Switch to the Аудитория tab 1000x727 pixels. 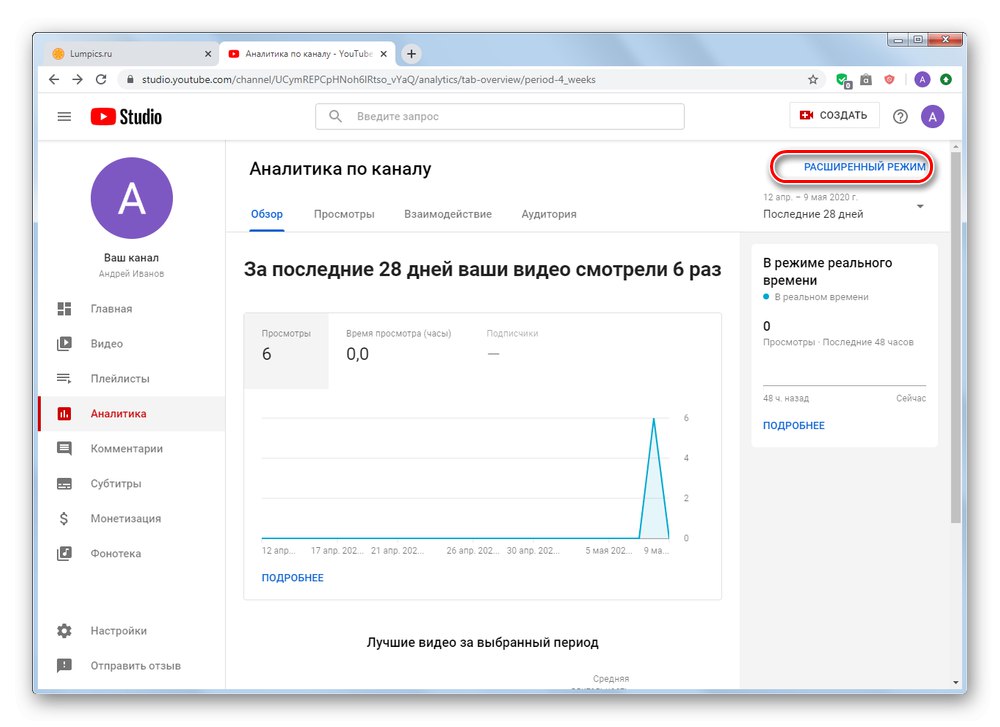pos(548,214)
